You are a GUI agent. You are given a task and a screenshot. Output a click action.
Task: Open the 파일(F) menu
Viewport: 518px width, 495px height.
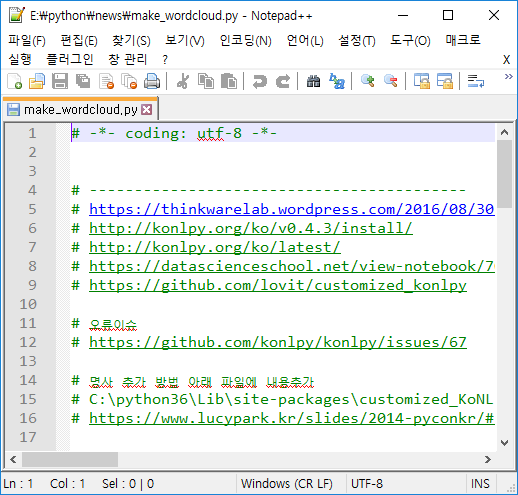tap(27, 41)
